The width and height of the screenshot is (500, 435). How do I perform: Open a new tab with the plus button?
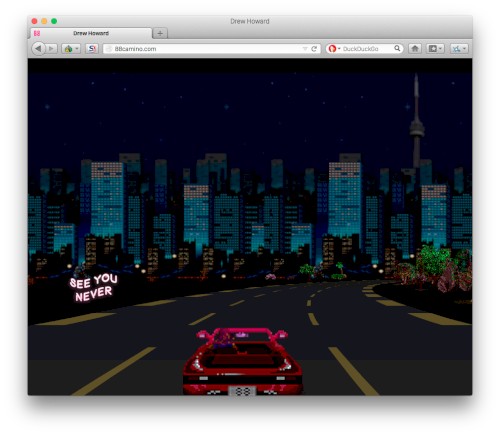pos(160,33)
